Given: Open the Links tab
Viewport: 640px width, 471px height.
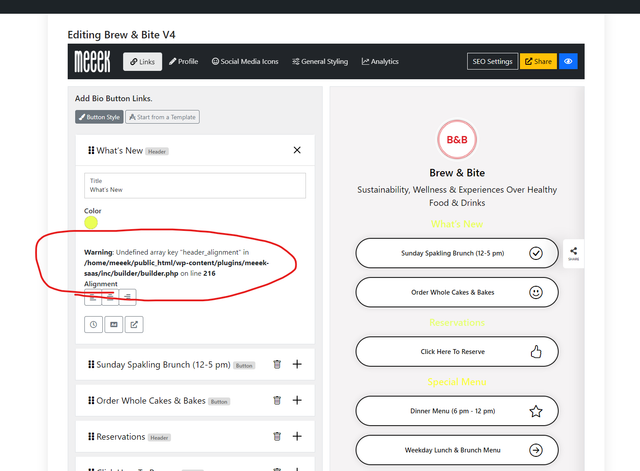Looking at the screenshot, I should click(x=142, y=62).
